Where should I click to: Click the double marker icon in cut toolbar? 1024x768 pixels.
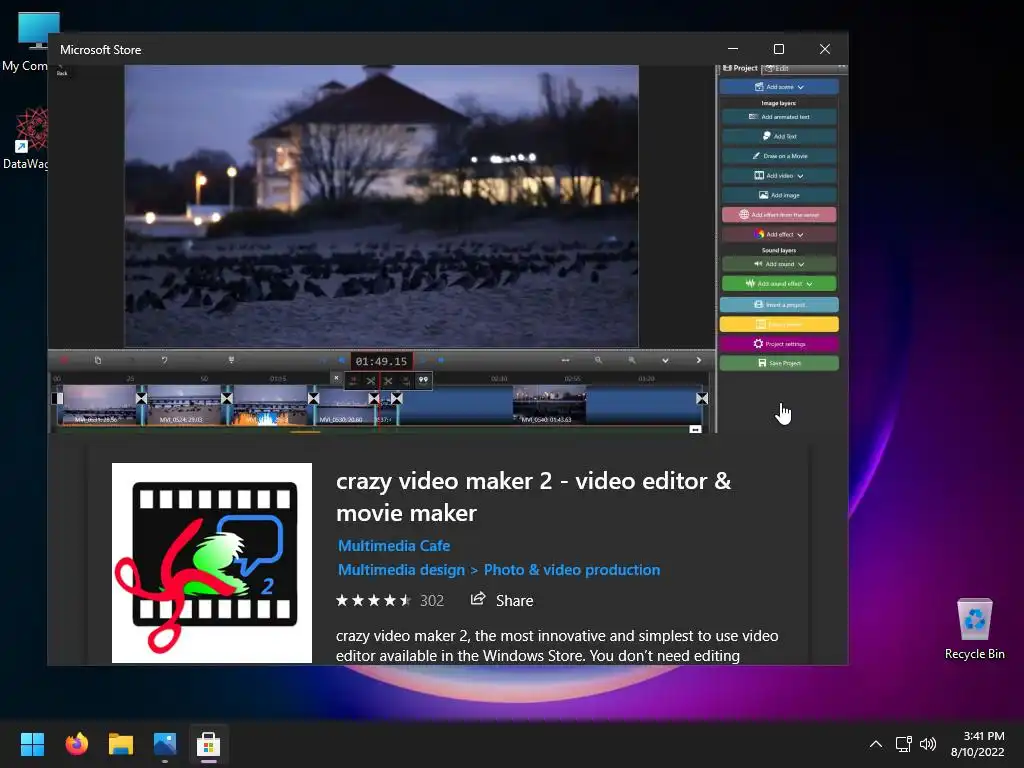[x=423, y=380]
